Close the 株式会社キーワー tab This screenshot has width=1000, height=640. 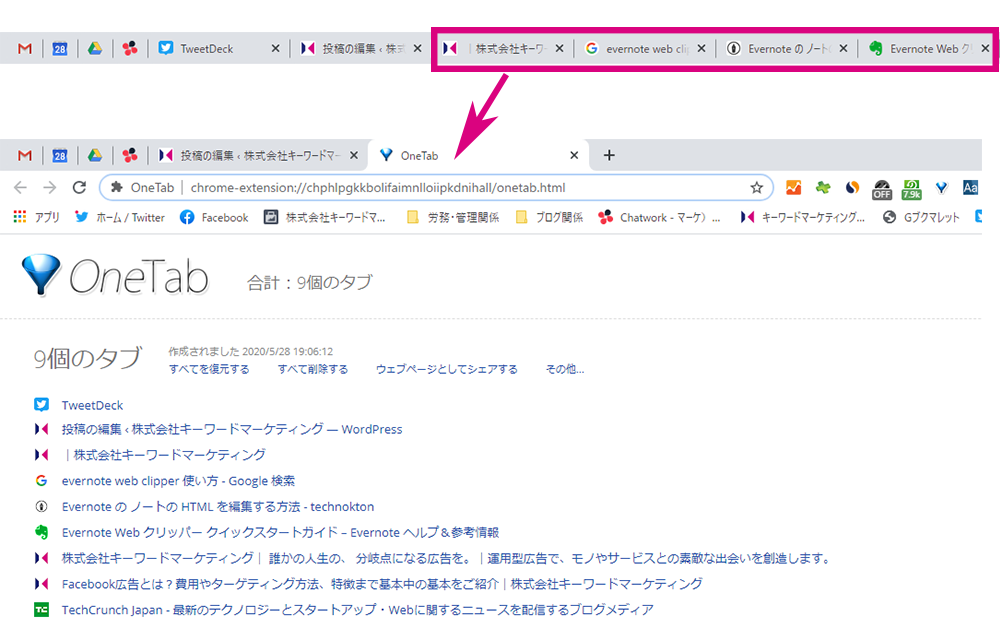(x=559, y=48)
